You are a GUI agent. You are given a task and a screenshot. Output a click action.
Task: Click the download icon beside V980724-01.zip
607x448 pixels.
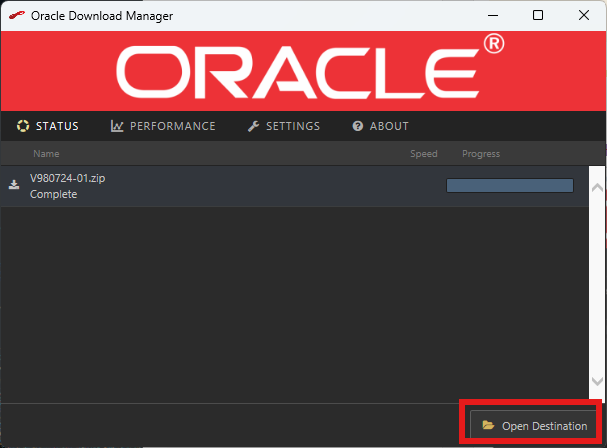click(x=14, y=185)
